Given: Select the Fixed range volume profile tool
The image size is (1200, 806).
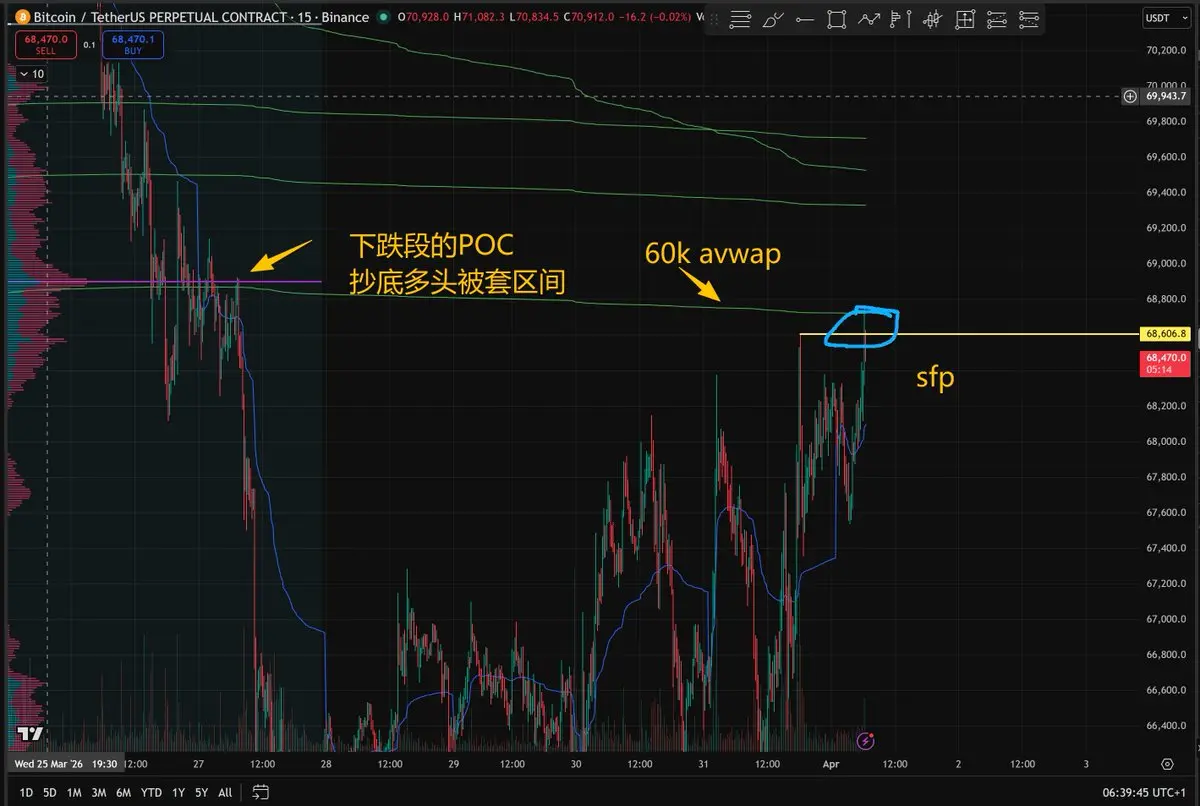Looking at the screenshot, I should pyautogui.click(x=965, y=19).
